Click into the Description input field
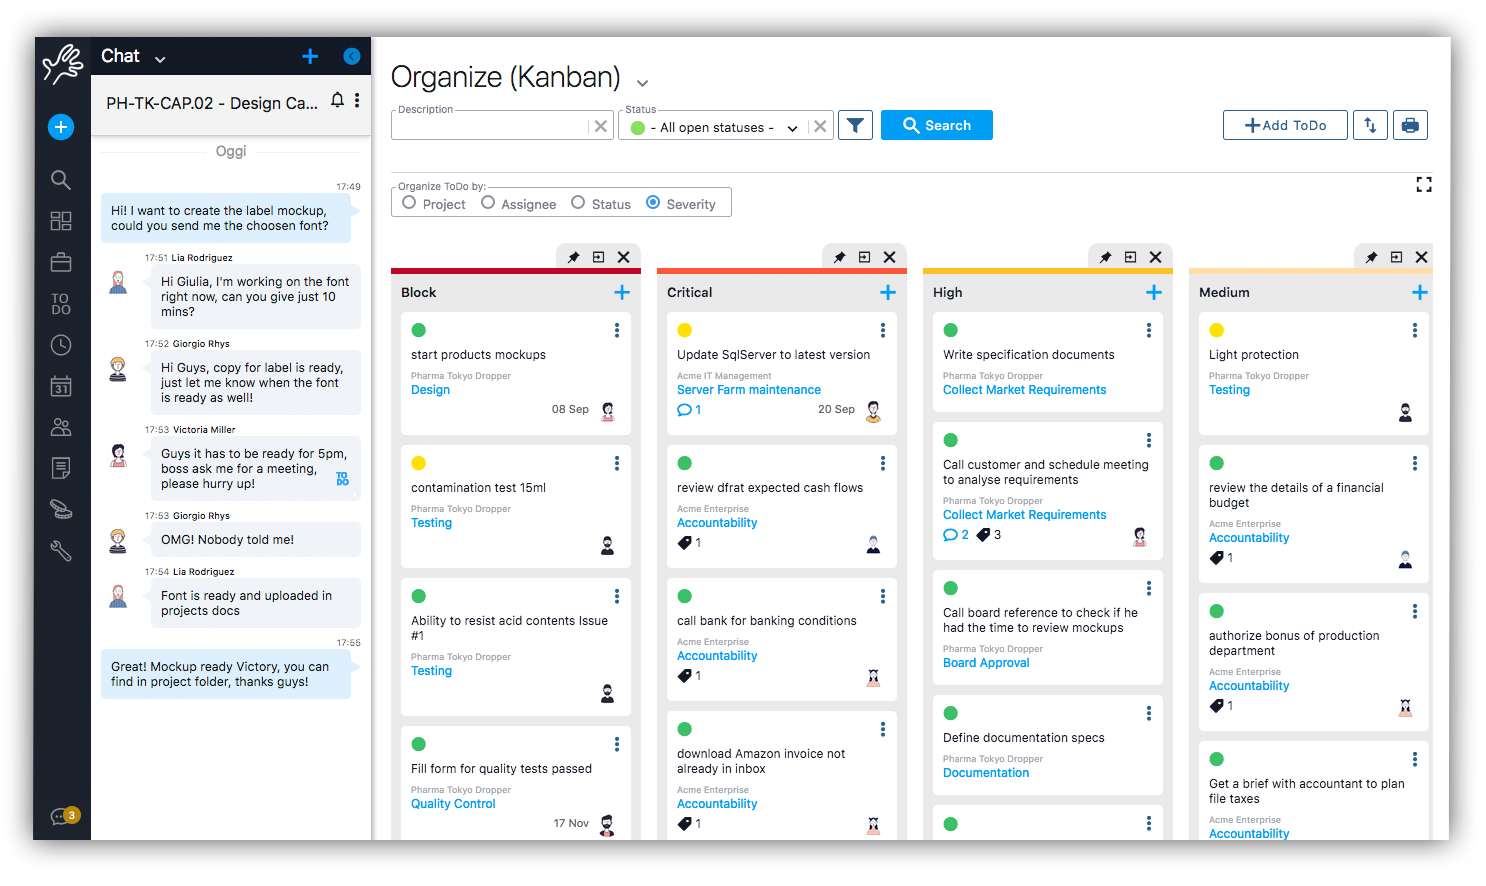Image resolution: width=1486 pixels, height=886 pixels. tap(490, 126)
